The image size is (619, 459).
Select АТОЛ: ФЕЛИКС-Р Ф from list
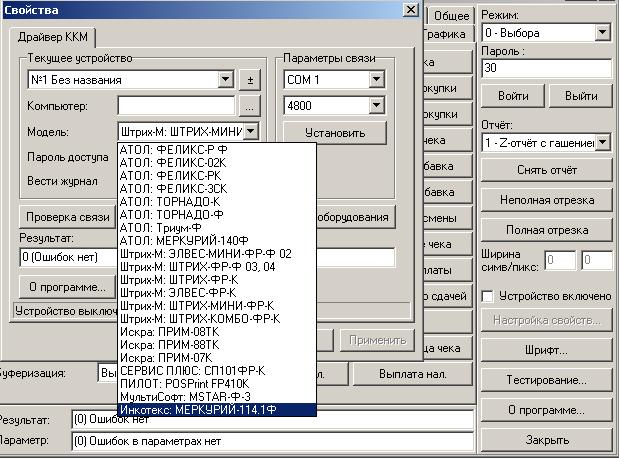(217, 150)
